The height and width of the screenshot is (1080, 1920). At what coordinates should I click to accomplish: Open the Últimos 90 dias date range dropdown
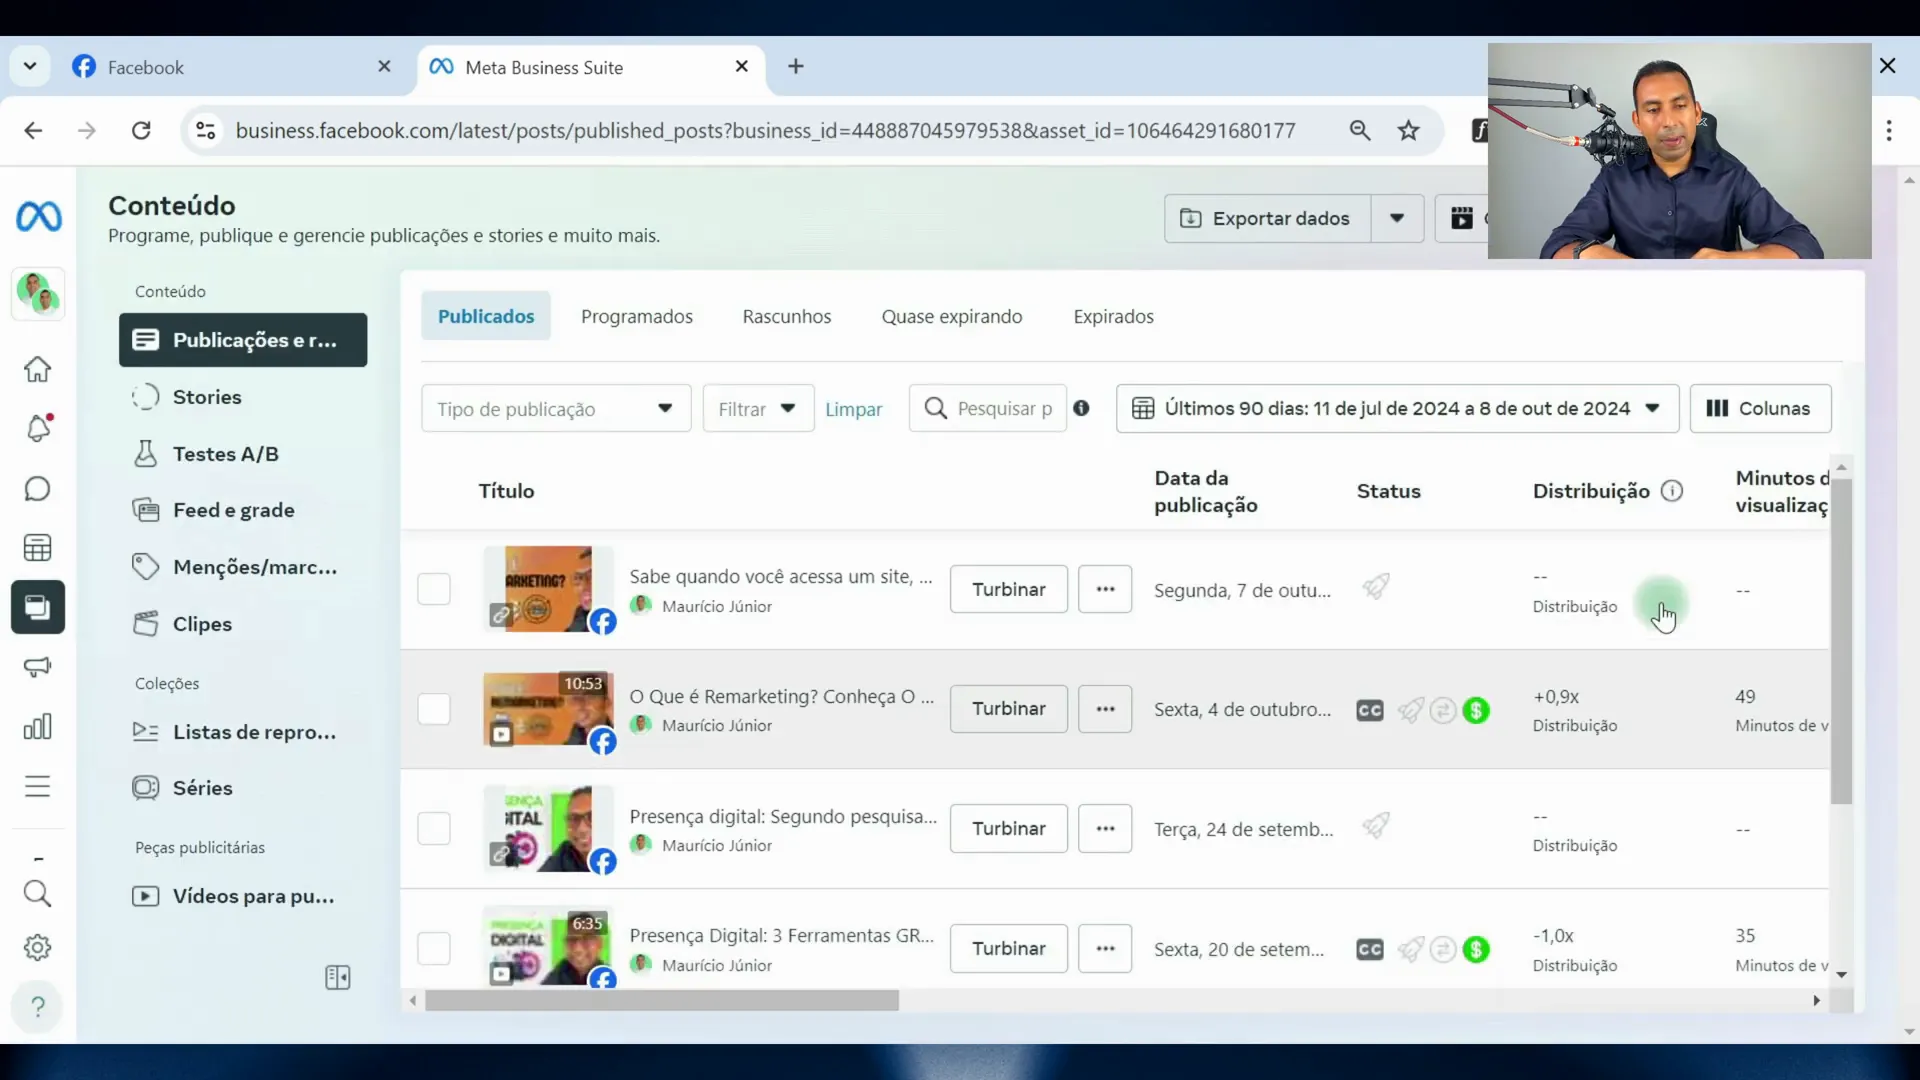coord(1397,408)
